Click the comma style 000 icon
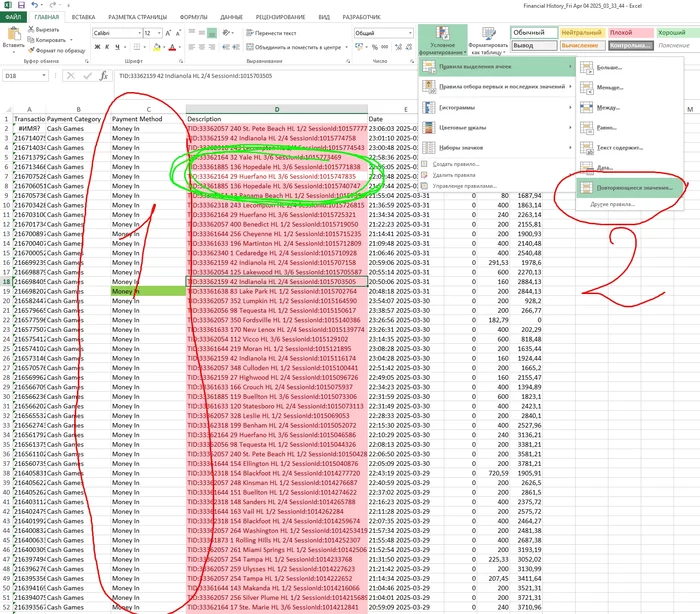700x614 pixels. click(x=385, y=47)
